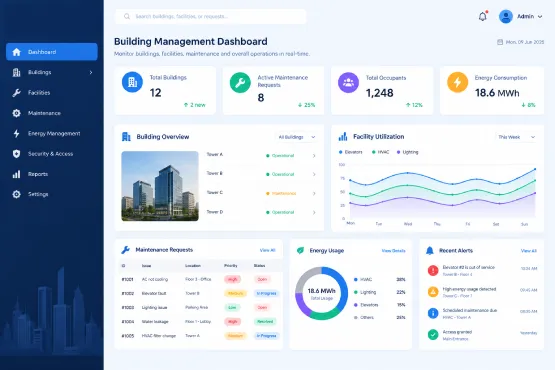Open the This Week period dropdown
This screenshot has width=555, height=370.
[x=516, y=137]
